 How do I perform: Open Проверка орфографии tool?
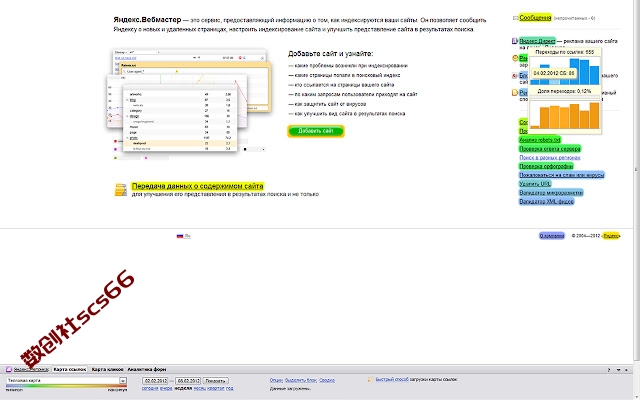tap(546, 166)
